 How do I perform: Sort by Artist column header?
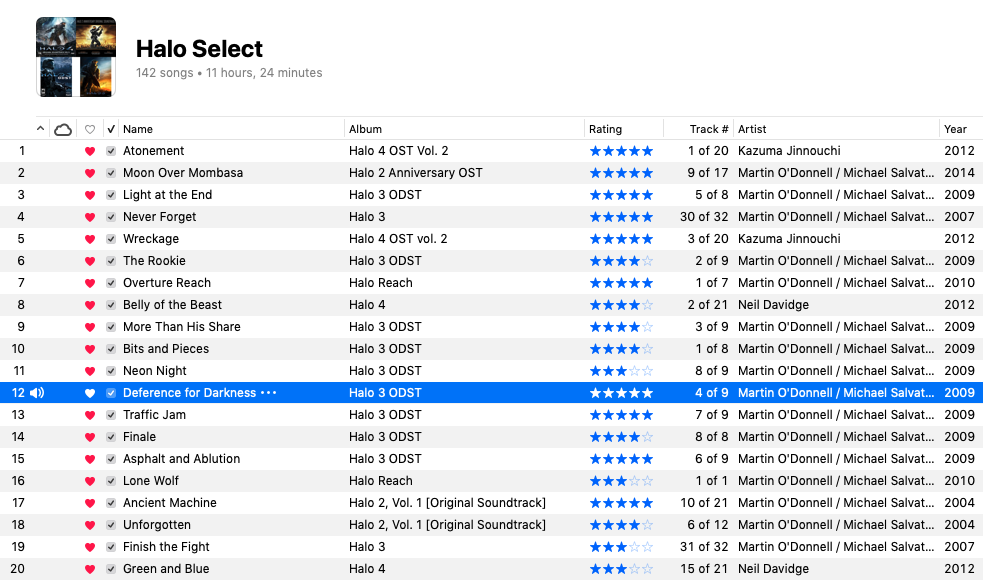[x=752, y=129]
